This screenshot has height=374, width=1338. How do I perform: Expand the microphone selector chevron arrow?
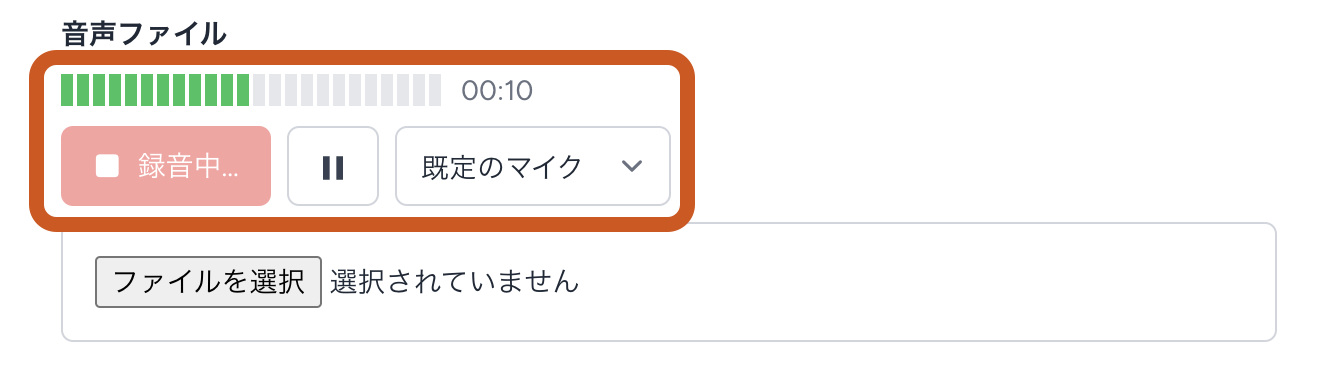pyautogui.click(x=631, y=166)
